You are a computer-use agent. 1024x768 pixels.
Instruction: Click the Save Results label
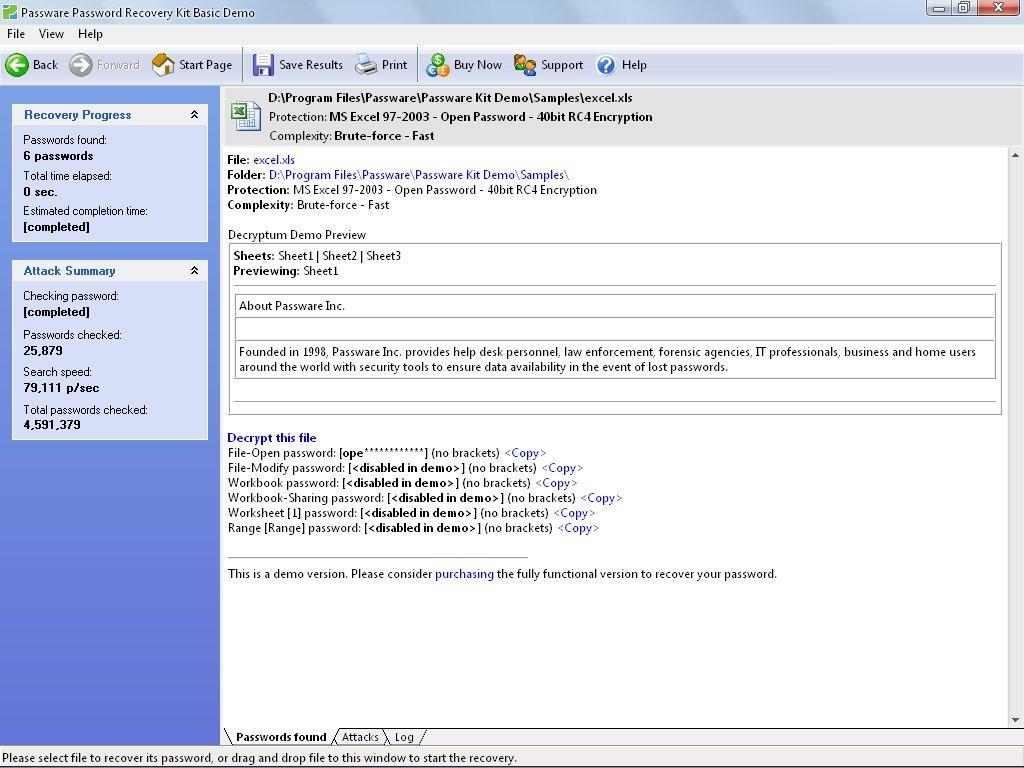click(311, 65)
